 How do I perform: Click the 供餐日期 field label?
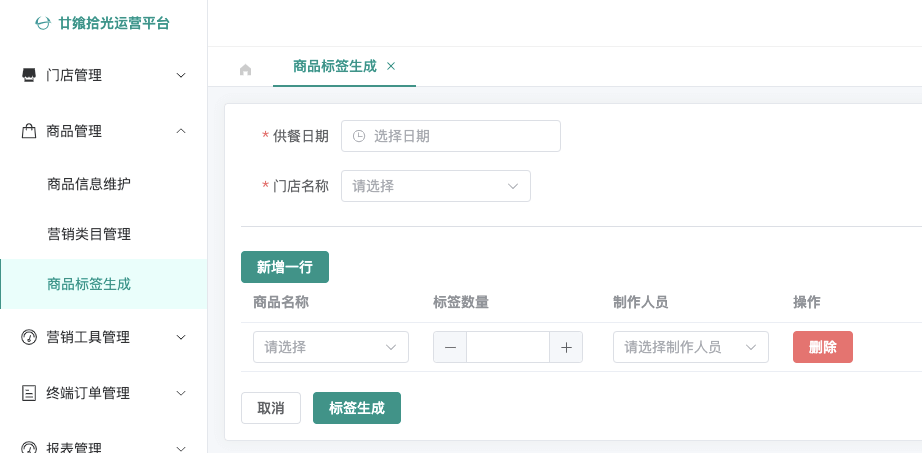pos(300,136)
